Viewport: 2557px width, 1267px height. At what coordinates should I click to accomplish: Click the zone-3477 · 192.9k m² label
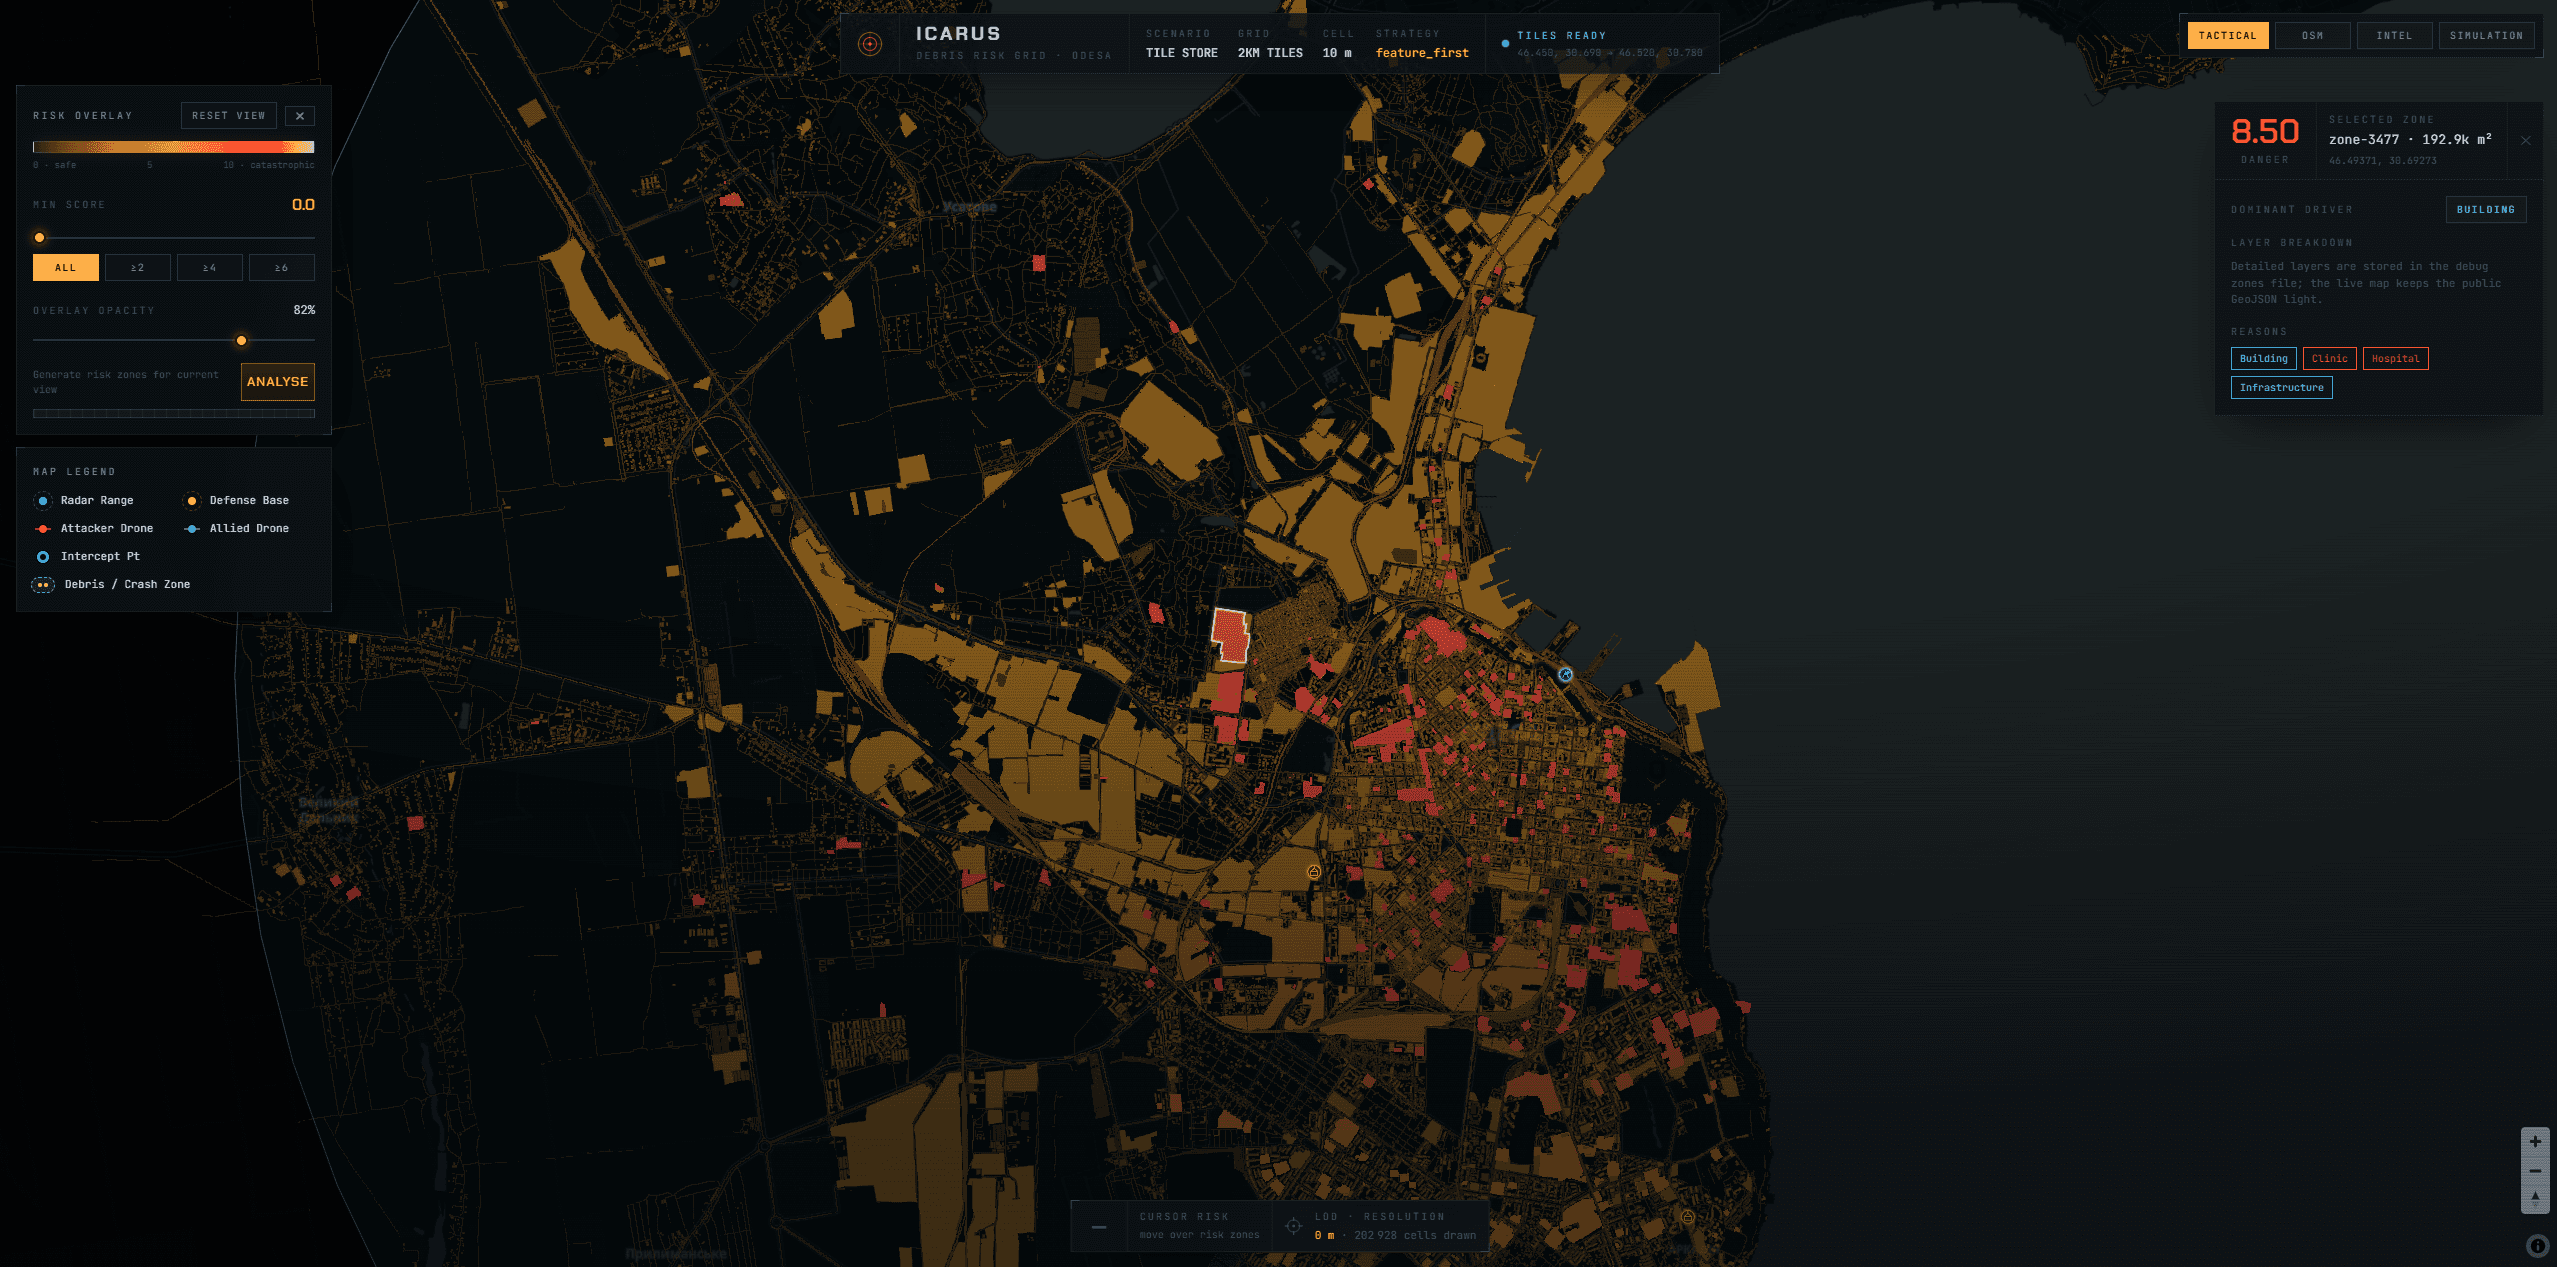2410,140
